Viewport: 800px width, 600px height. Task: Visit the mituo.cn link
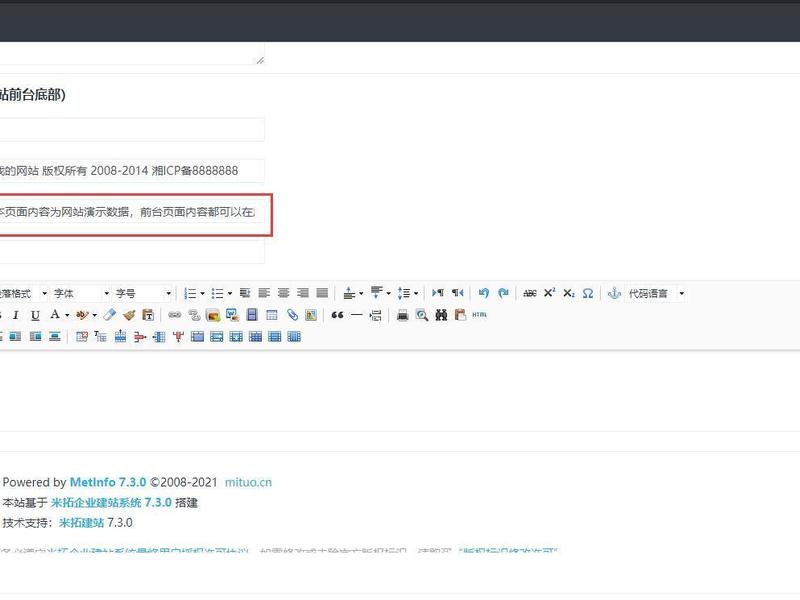click(248, 482)
